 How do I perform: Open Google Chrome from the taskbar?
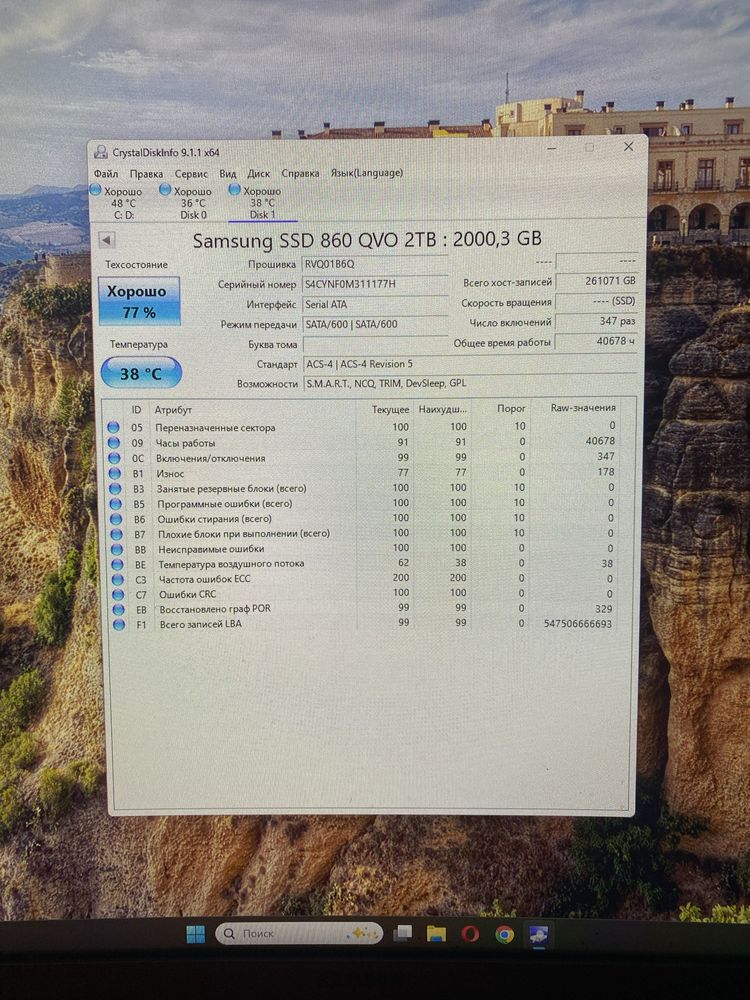point(504,934)
